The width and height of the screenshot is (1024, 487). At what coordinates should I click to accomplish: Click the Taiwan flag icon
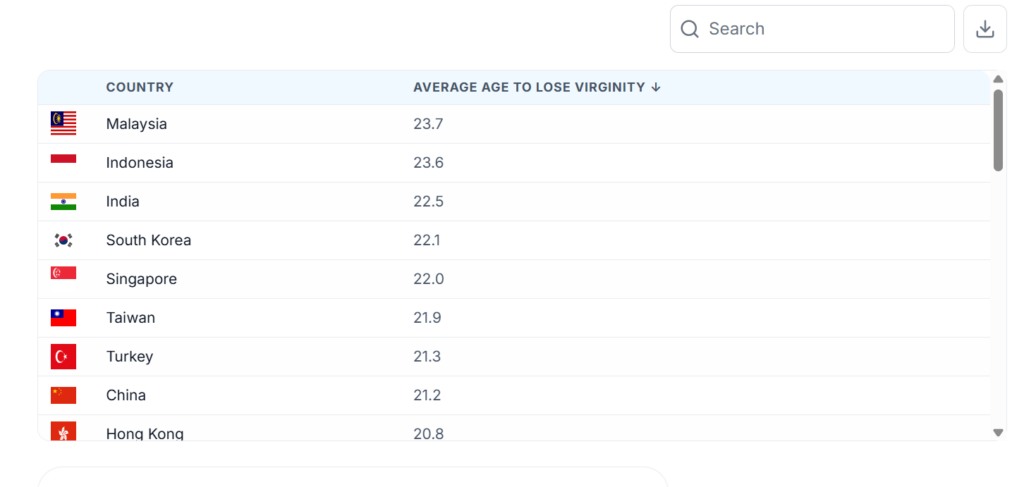(63, 318)
